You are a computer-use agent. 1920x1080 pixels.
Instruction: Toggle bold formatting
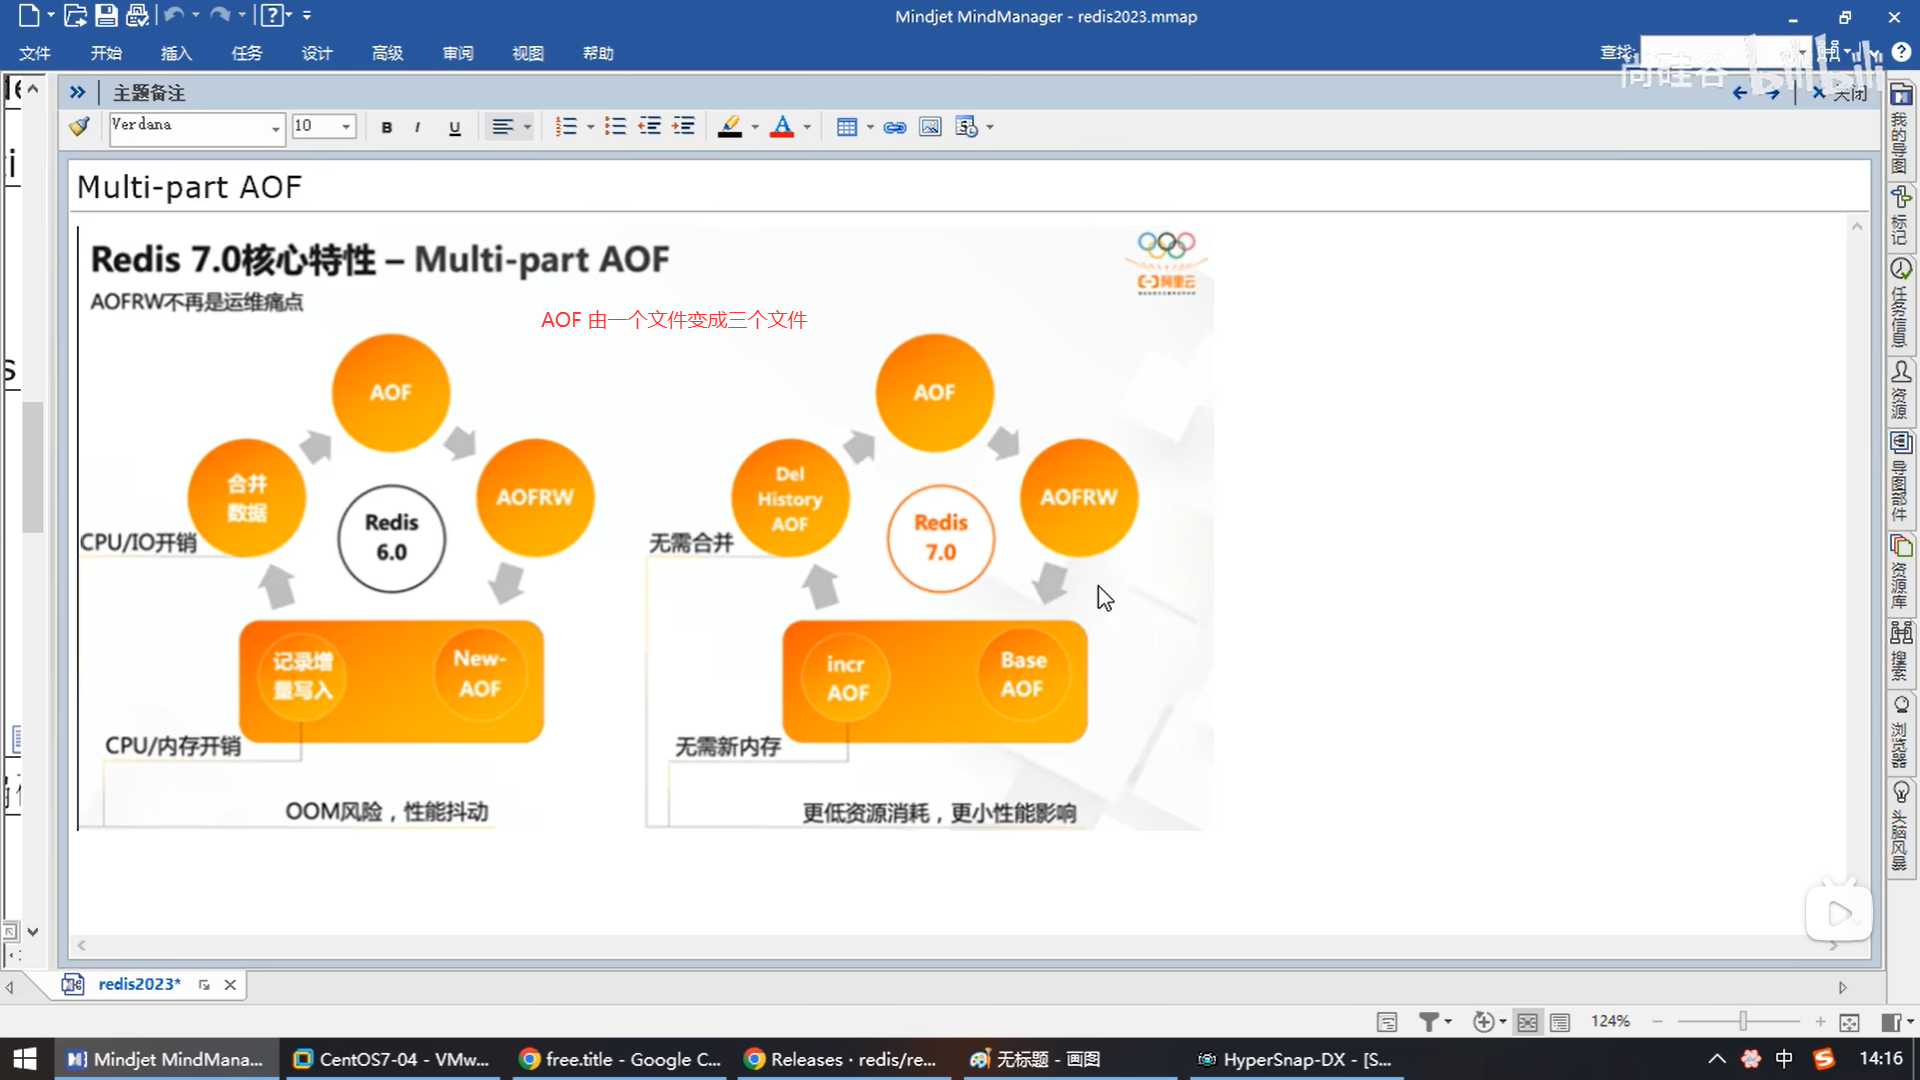(387, 127)
